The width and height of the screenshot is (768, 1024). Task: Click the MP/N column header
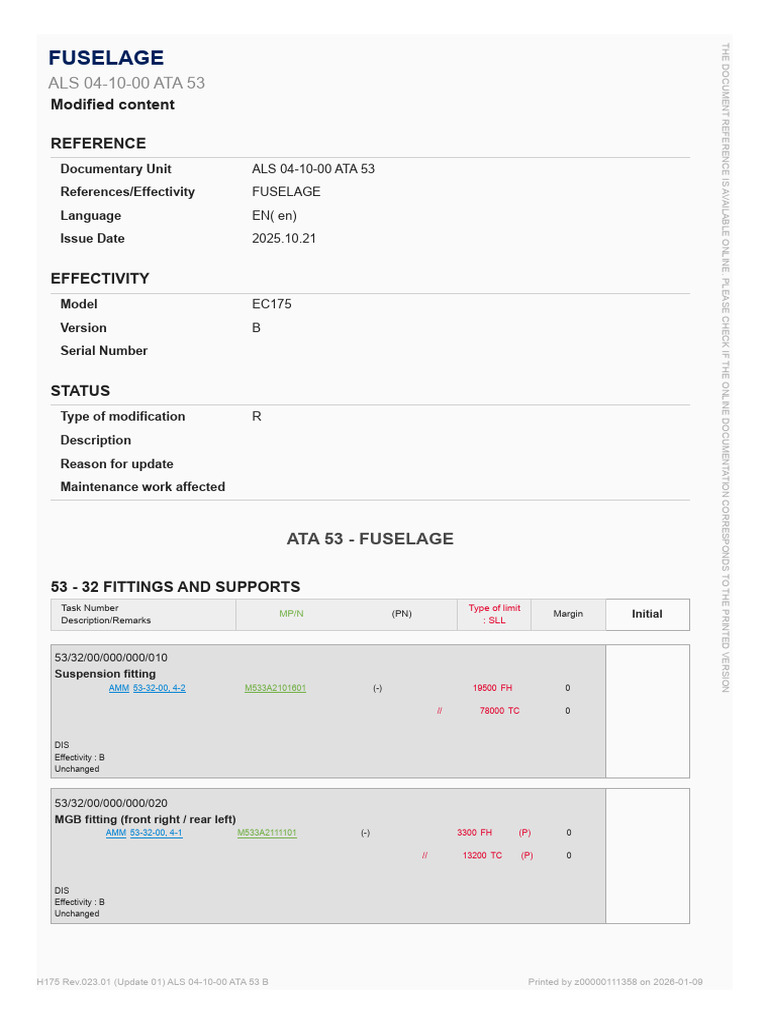pos(291,614)
